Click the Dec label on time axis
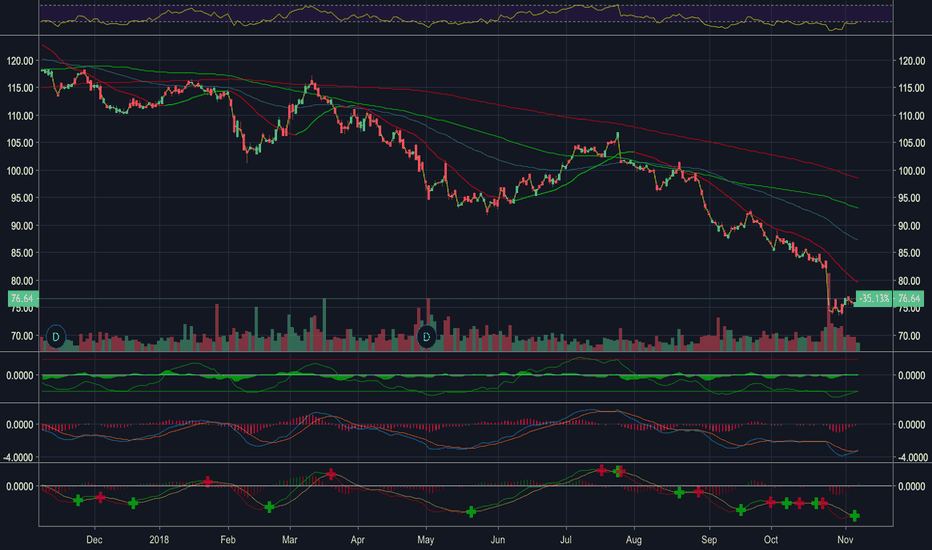The image size is (932, 550). pyautogui.click(x=94, y=540)
